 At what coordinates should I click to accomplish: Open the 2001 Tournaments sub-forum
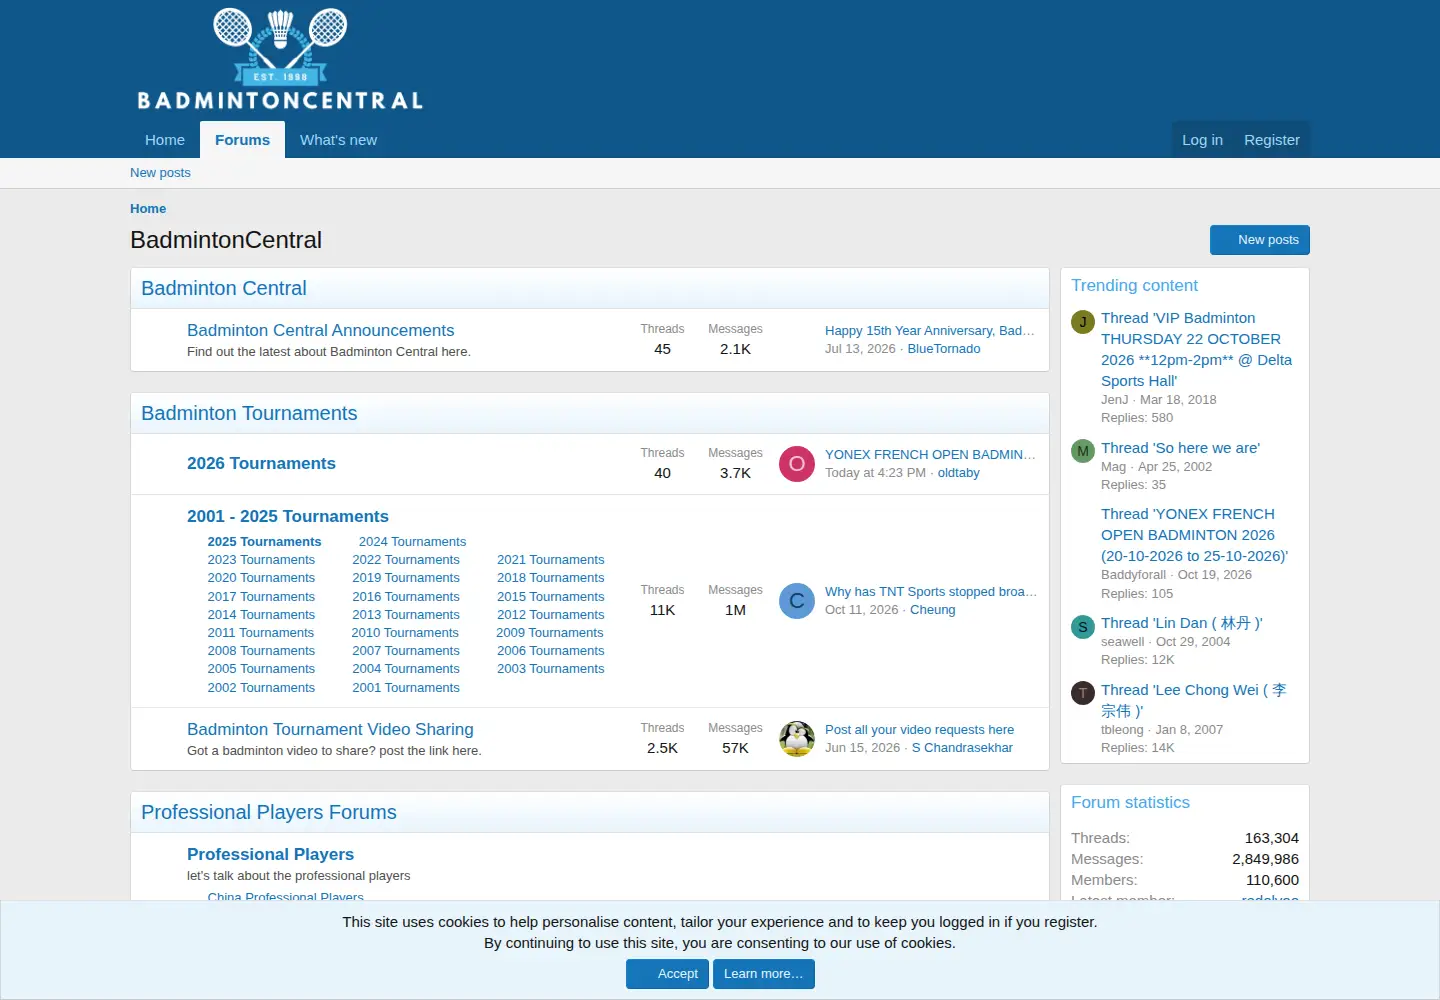pos(406,688)
